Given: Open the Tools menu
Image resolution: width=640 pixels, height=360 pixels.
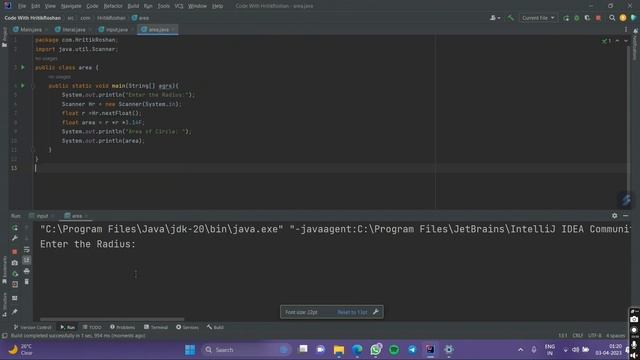Looking at the screenshot, I should 163,6.
